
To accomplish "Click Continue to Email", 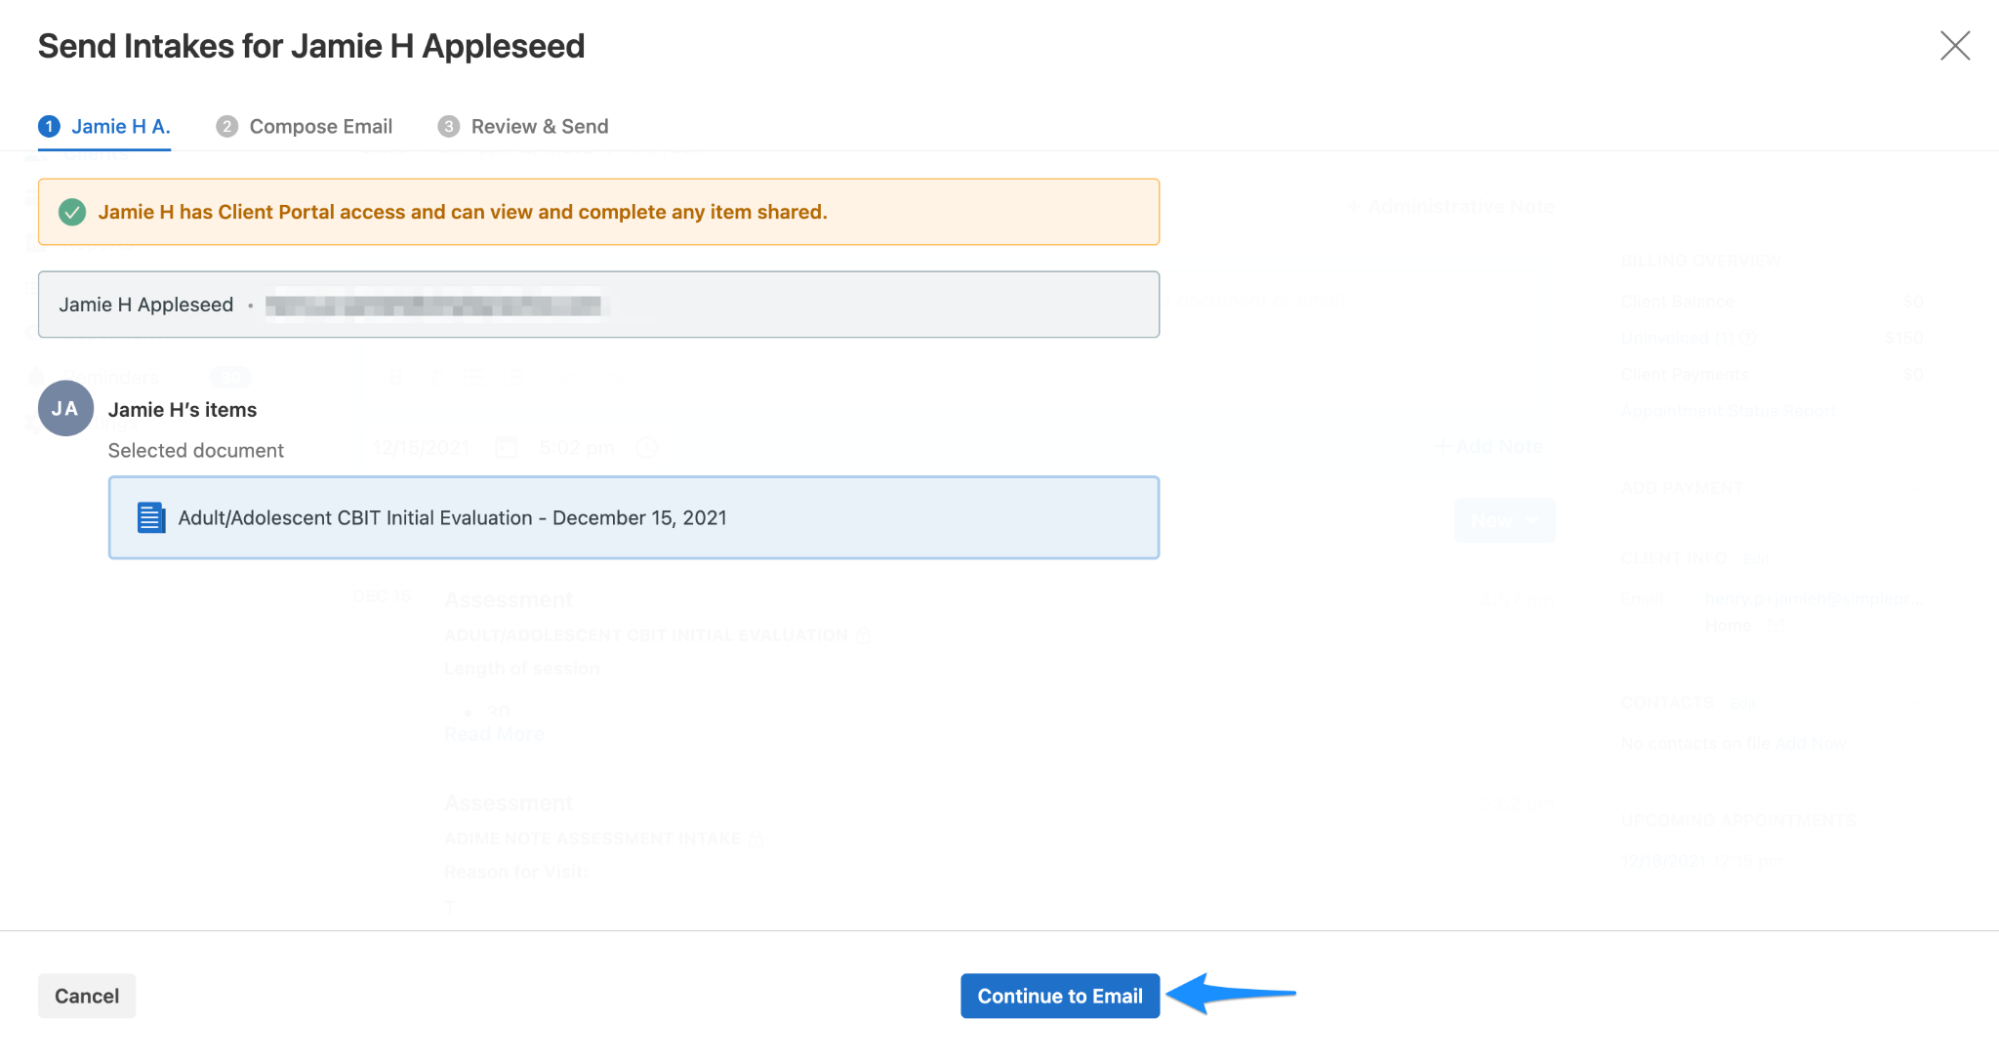I will point(1060,995).
